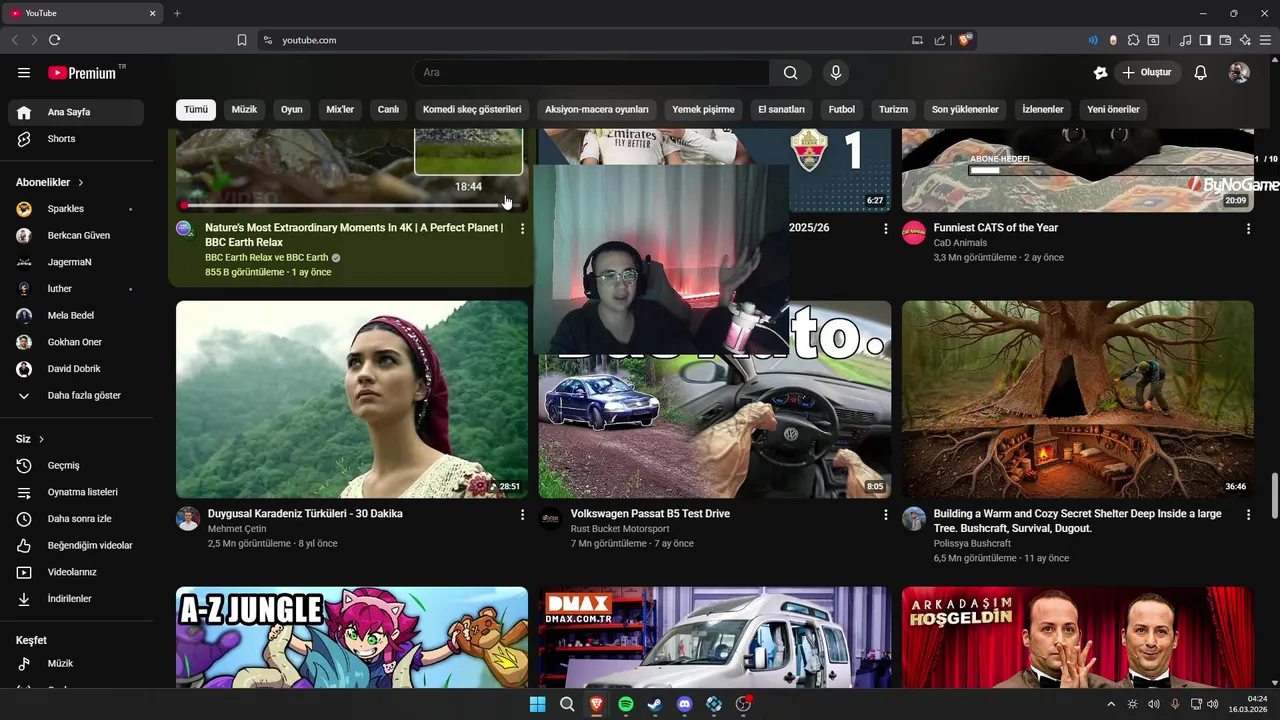Open CaD Animals channel link
The height and width of the screenshot is (720, 1280).
click(x=960, y=243)
